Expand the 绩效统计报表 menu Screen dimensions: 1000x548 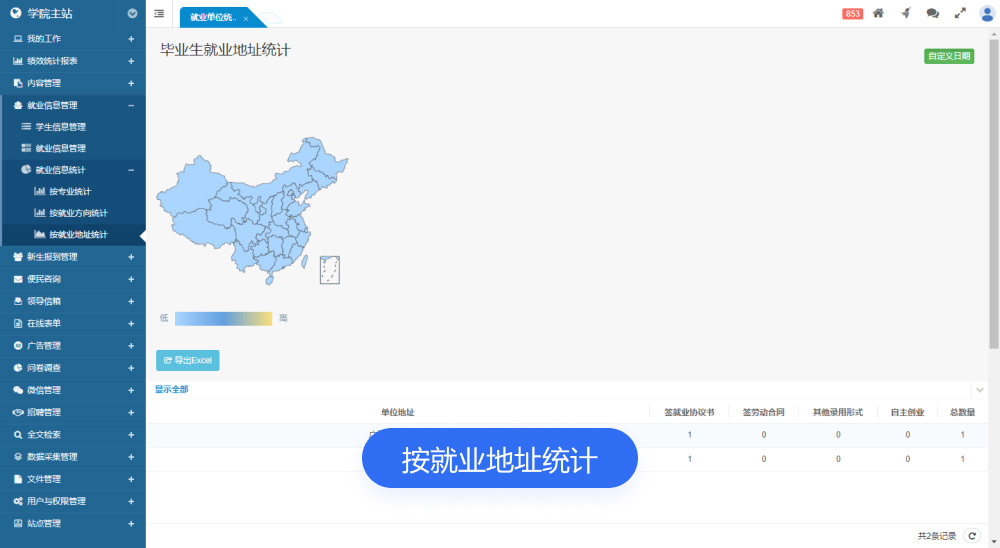click(x=131, y=61)
